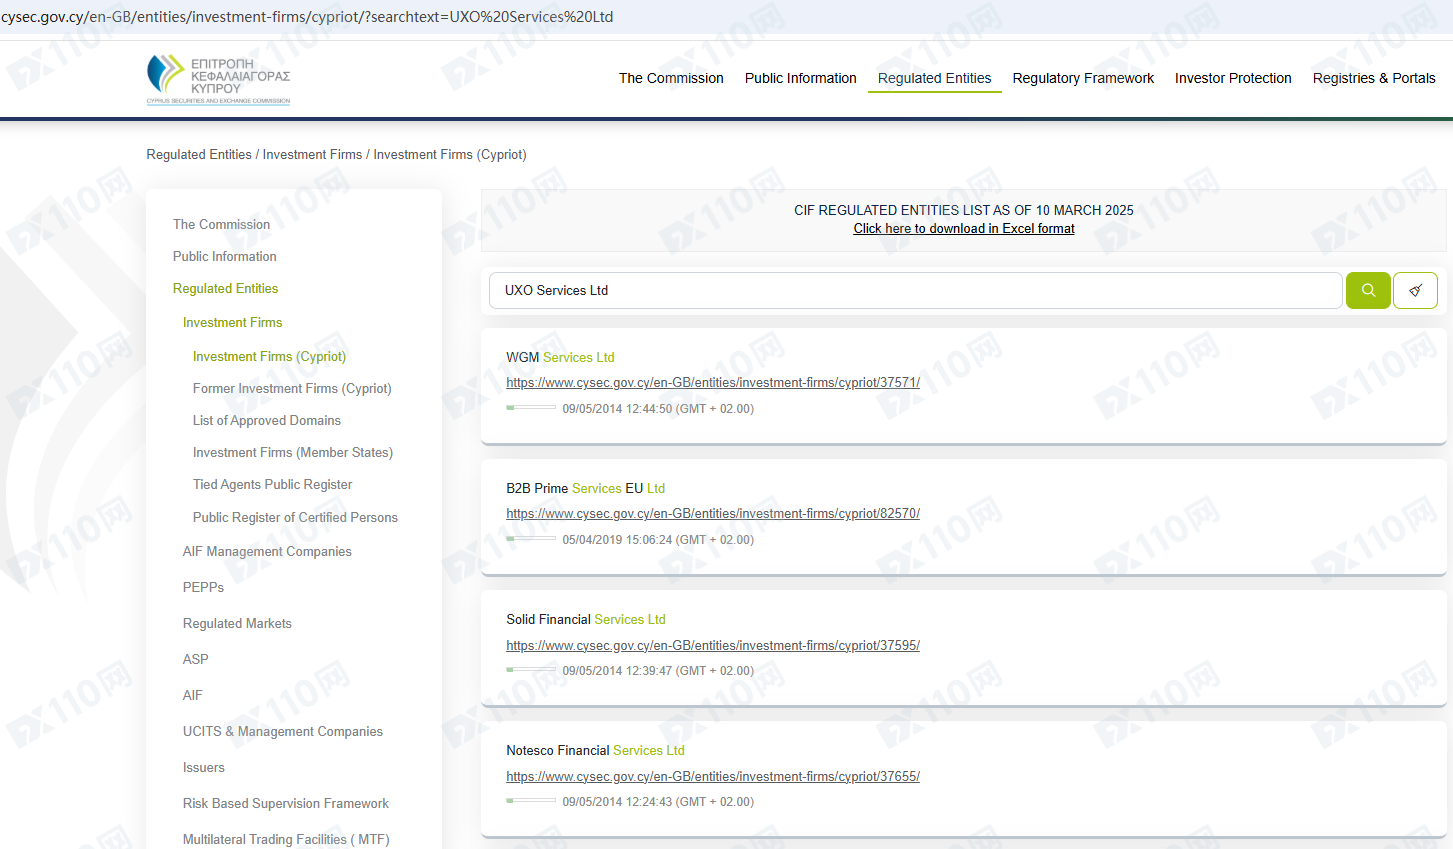
Task: Click the clear search broom icon
Action: (1415, 290)
